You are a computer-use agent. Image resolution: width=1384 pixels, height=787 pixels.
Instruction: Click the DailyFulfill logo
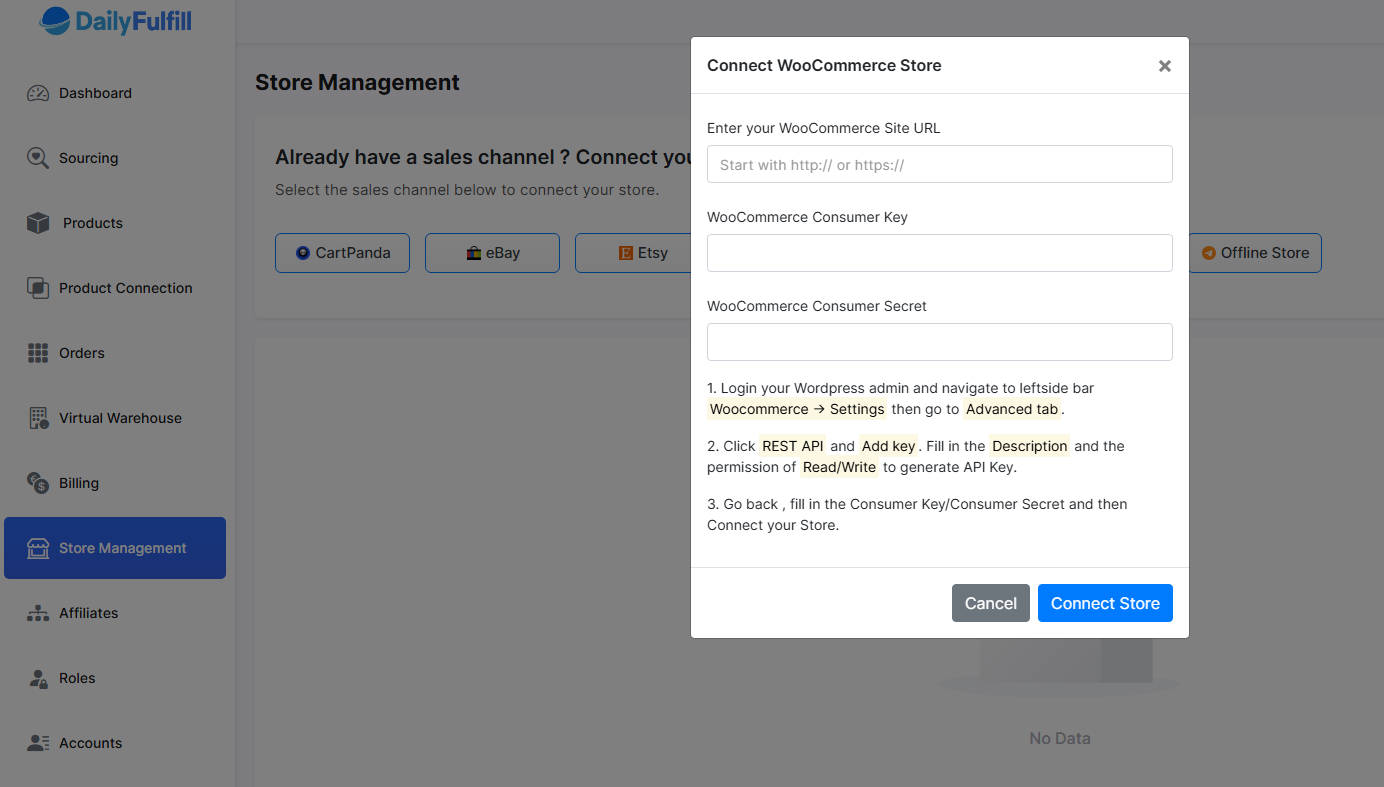(x=116, y=20)
